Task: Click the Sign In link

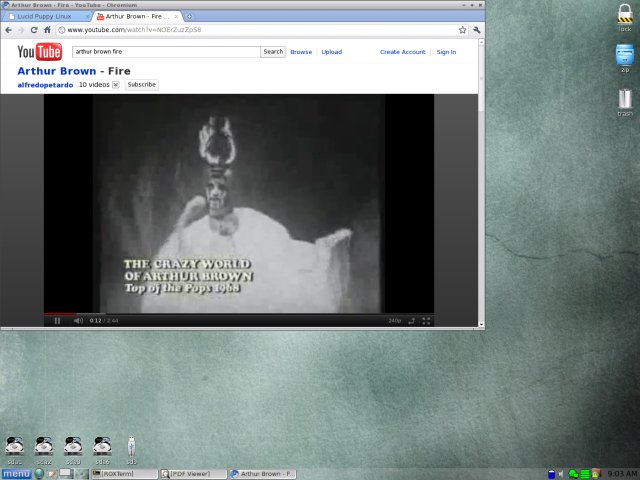Action: 446,52
